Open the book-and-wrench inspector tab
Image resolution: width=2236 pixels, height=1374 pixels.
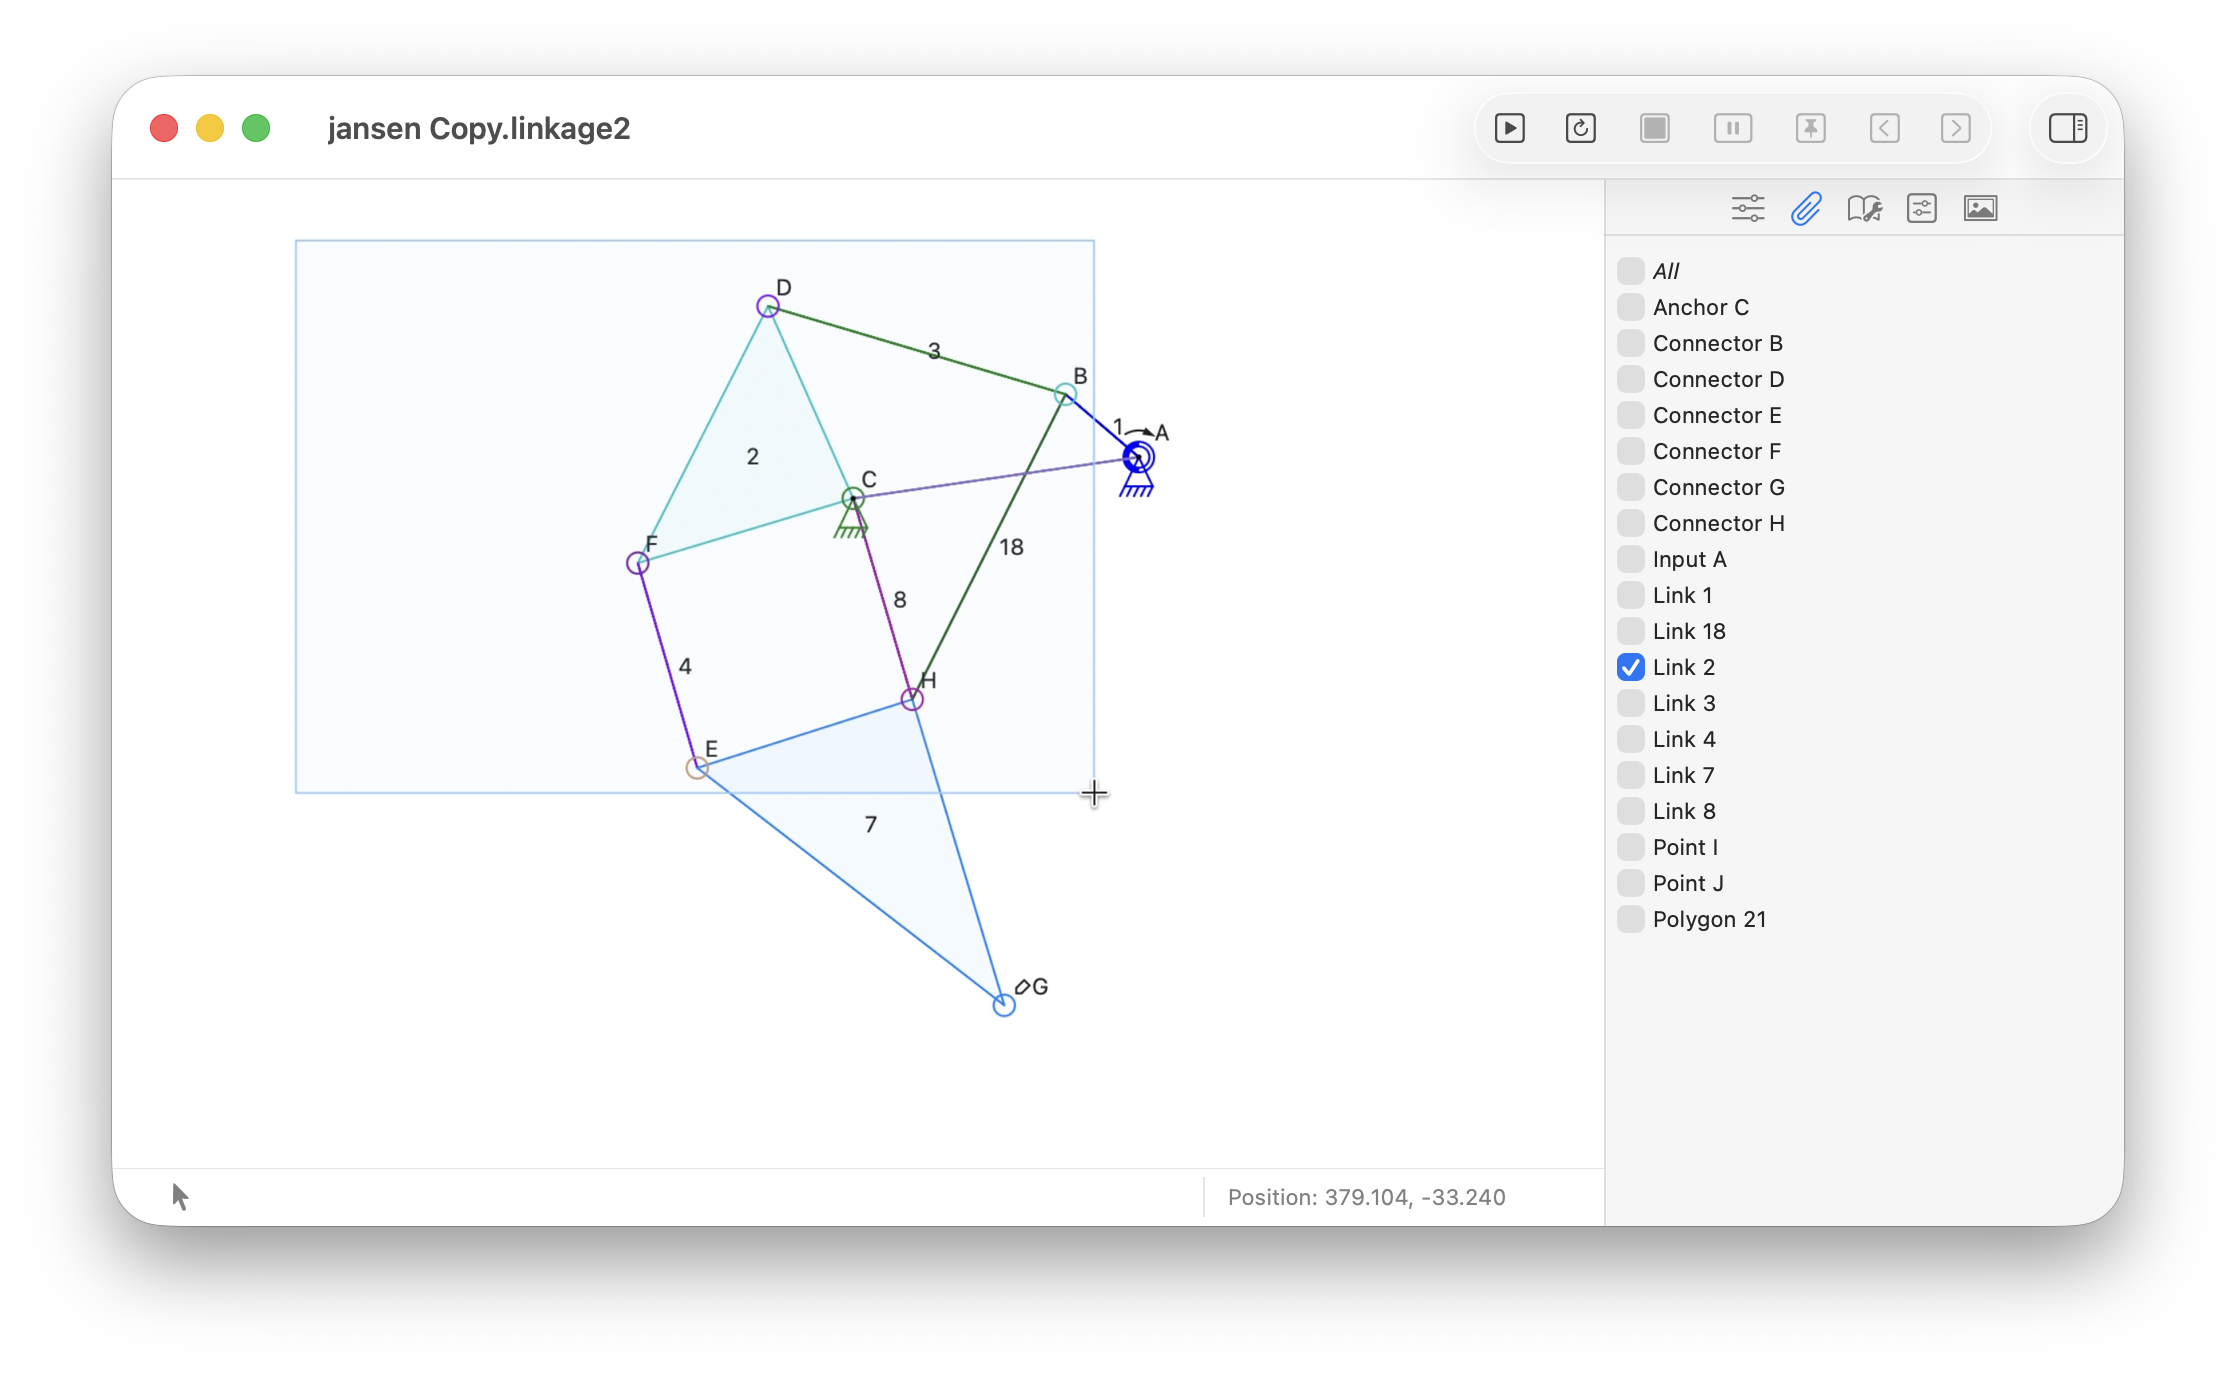click(x=1864, y=208)
